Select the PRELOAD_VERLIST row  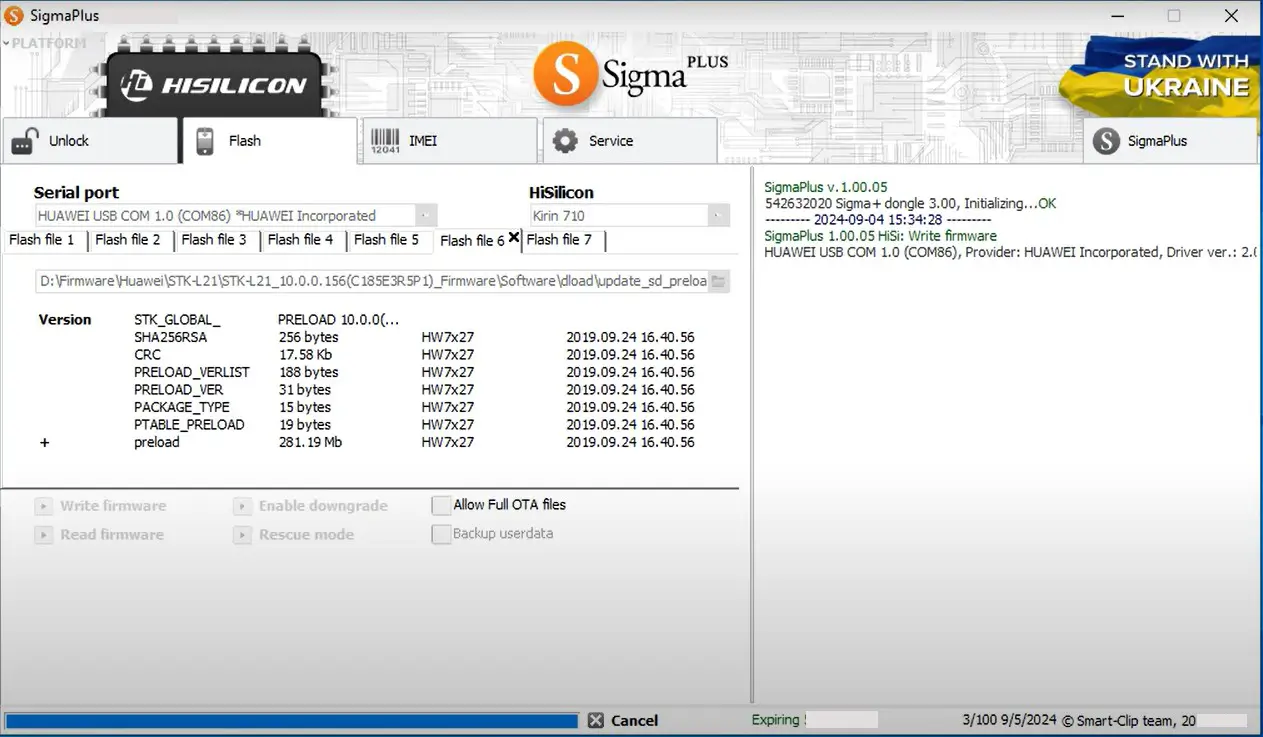[x=415, y=372]
